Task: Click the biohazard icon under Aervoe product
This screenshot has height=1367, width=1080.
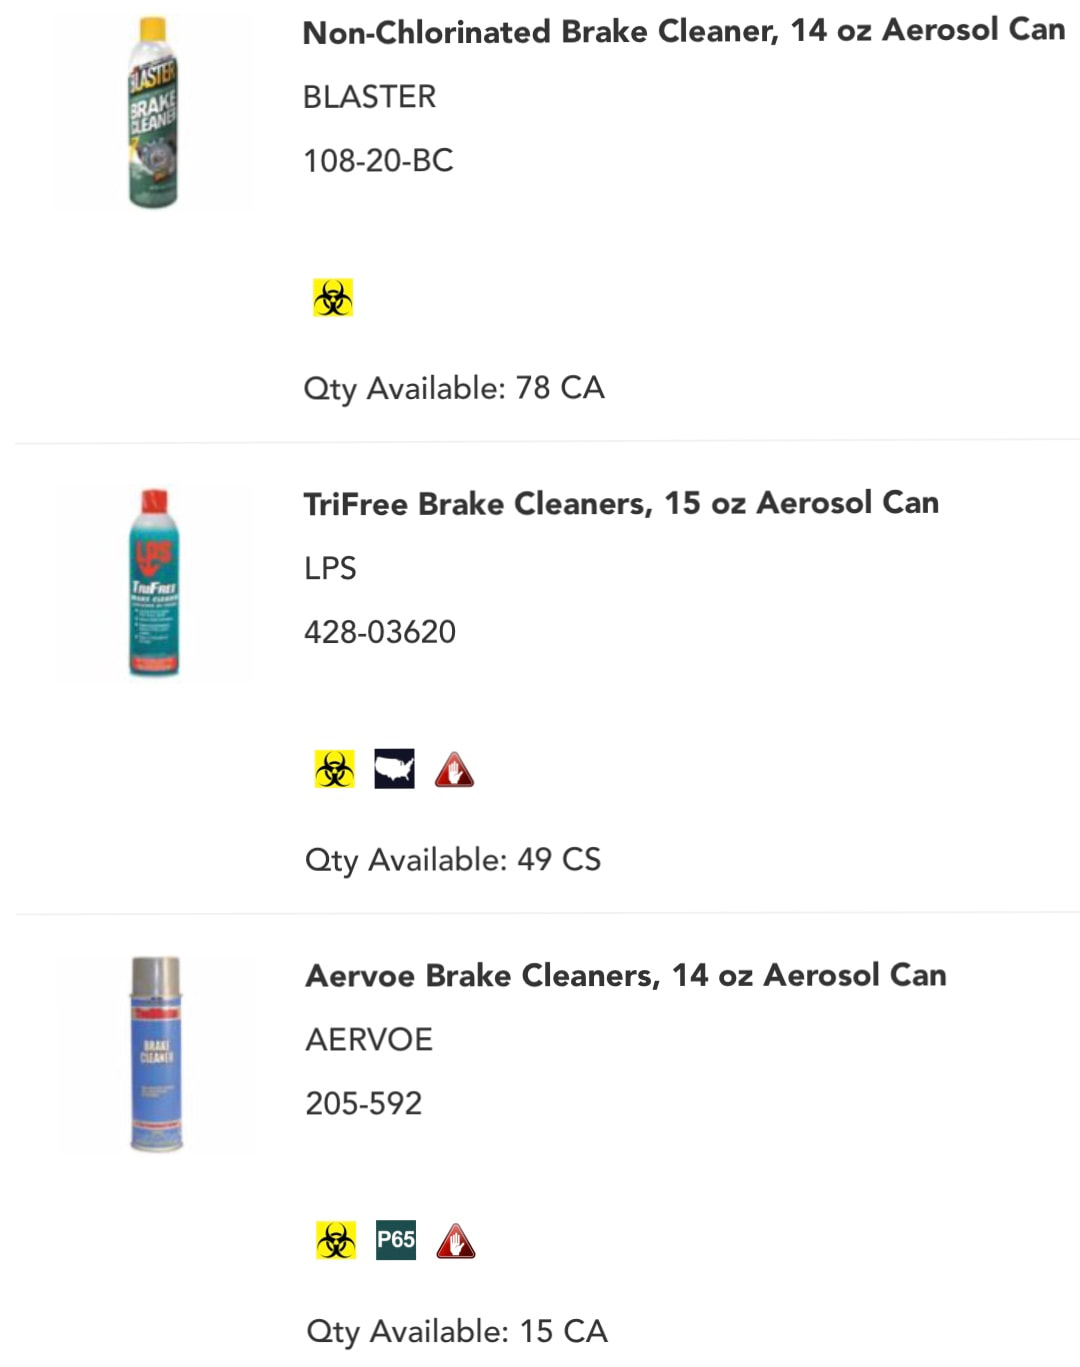Action: pyautogui.click(x=336, y=1240)
